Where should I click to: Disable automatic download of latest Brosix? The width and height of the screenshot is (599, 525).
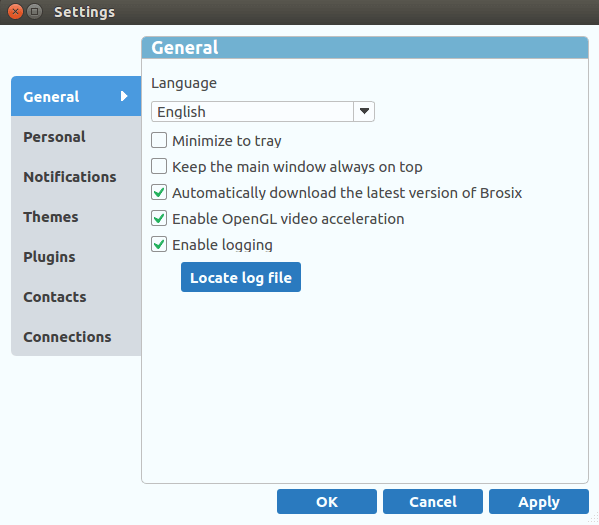click(159, 192)
